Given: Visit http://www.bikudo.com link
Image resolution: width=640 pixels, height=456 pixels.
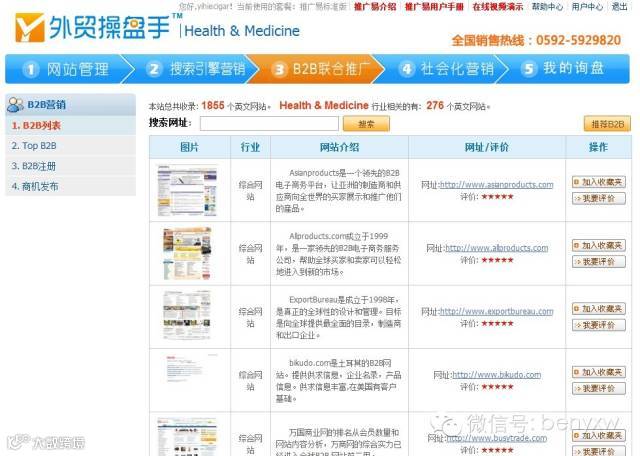Looking at the screenshot, I should tap(497, 374).
